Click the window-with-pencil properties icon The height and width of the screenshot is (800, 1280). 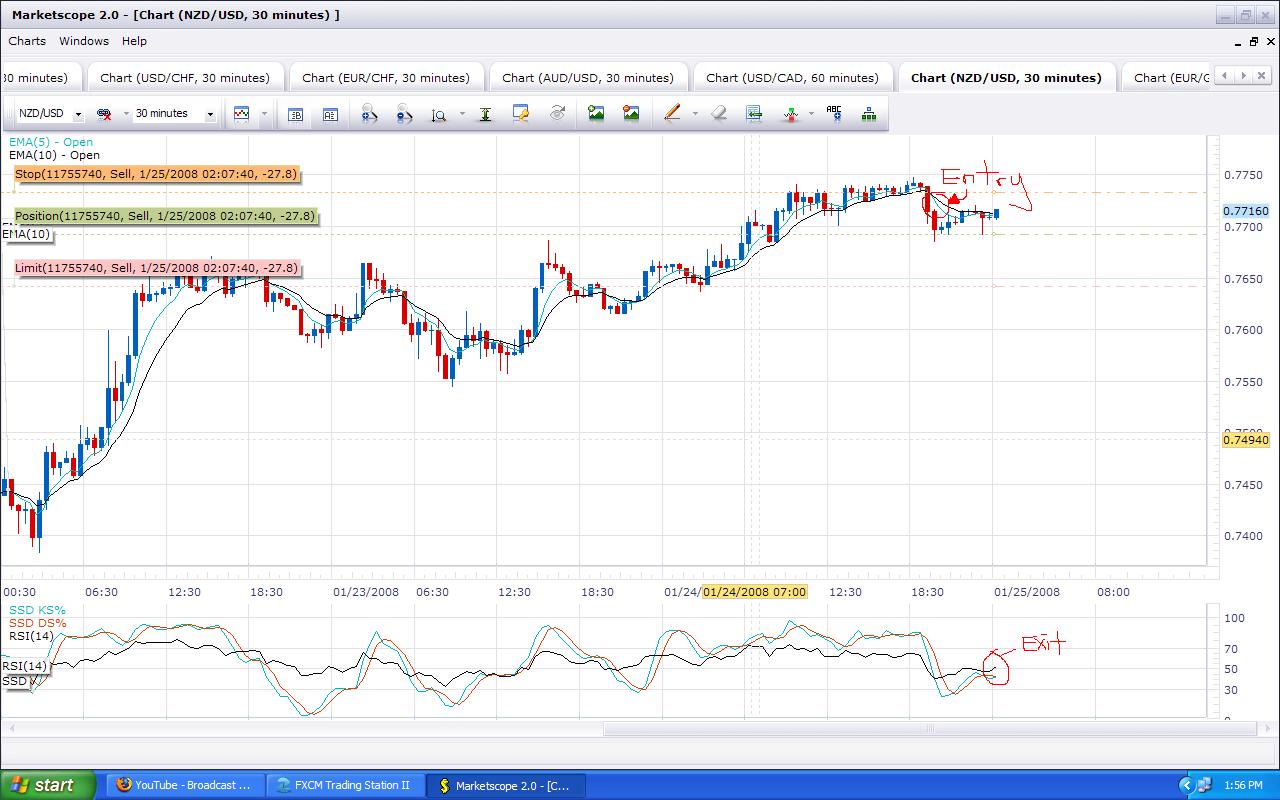coord(521,114)
